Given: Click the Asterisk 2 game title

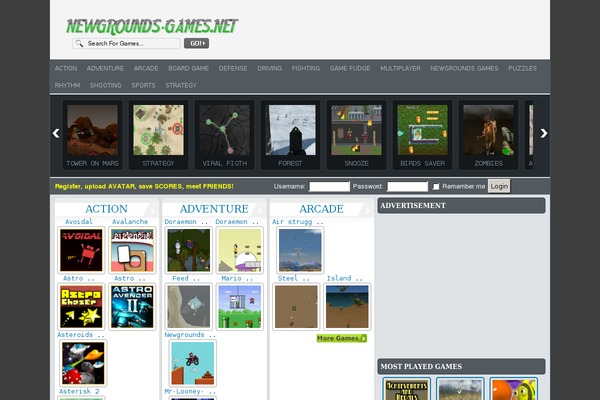Looking at the screenshot, I should pyautogui.click(x=79, y=391).
